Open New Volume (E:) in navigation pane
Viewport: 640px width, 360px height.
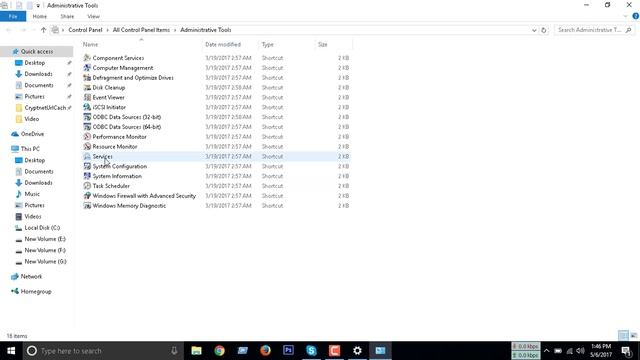(45, 239)
